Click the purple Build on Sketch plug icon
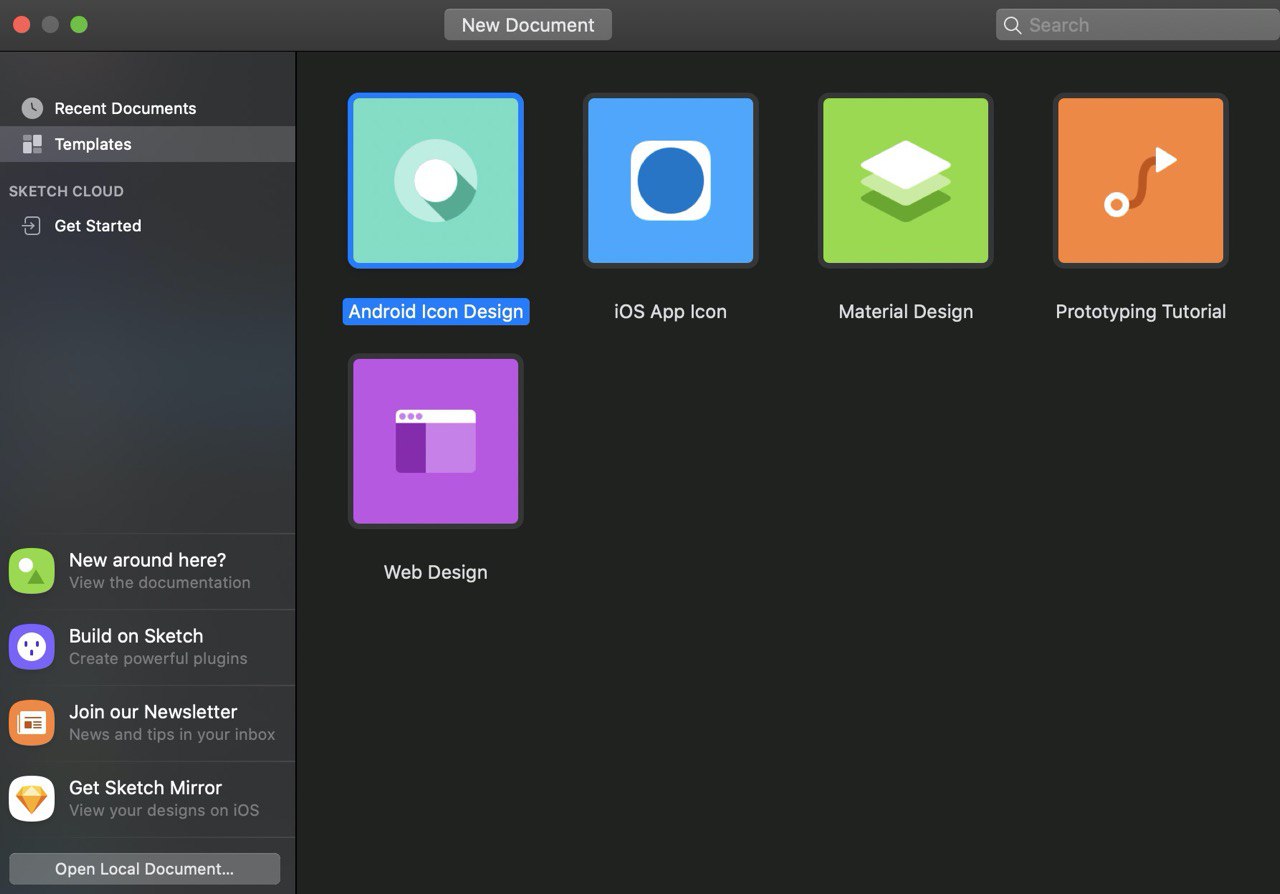 point(32,647)
